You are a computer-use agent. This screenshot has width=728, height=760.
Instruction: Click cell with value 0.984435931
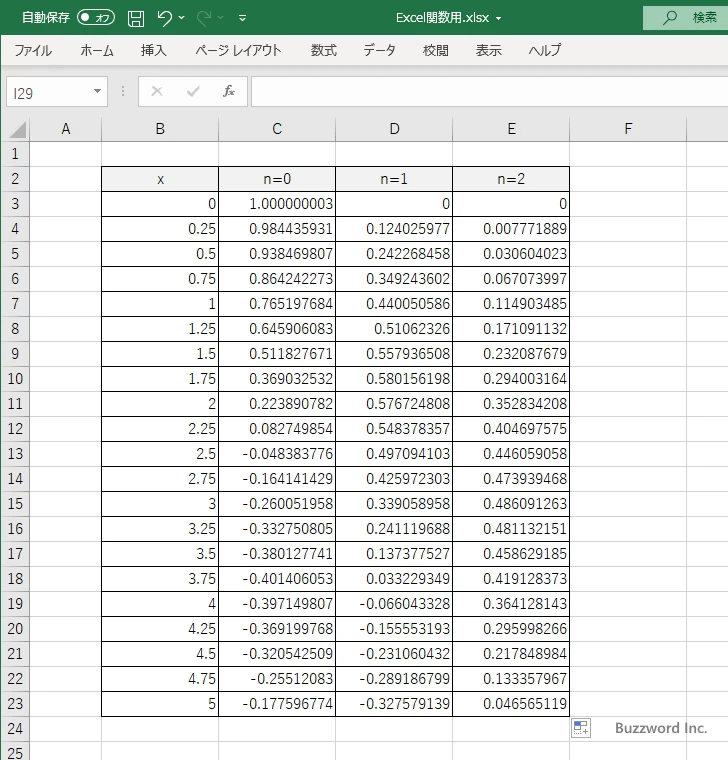click(x=277, y=229)
